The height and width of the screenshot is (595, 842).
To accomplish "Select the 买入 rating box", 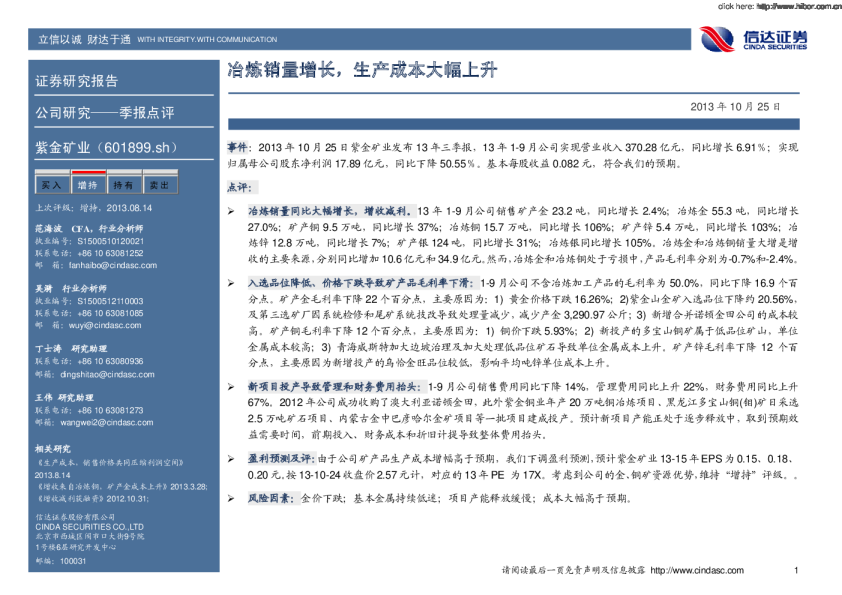I will pos(51,185).
